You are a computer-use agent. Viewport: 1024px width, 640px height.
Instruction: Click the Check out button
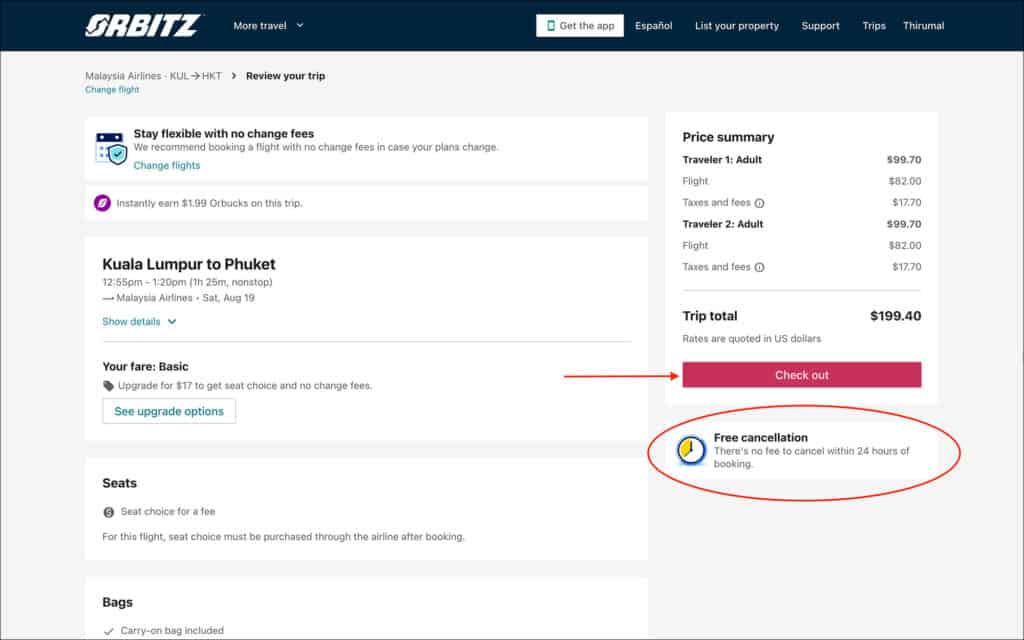click(802, 375)
